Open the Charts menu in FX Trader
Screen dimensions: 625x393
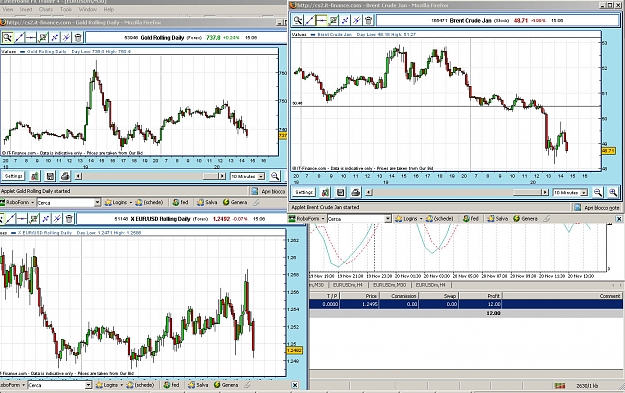(x=46, y=9)
